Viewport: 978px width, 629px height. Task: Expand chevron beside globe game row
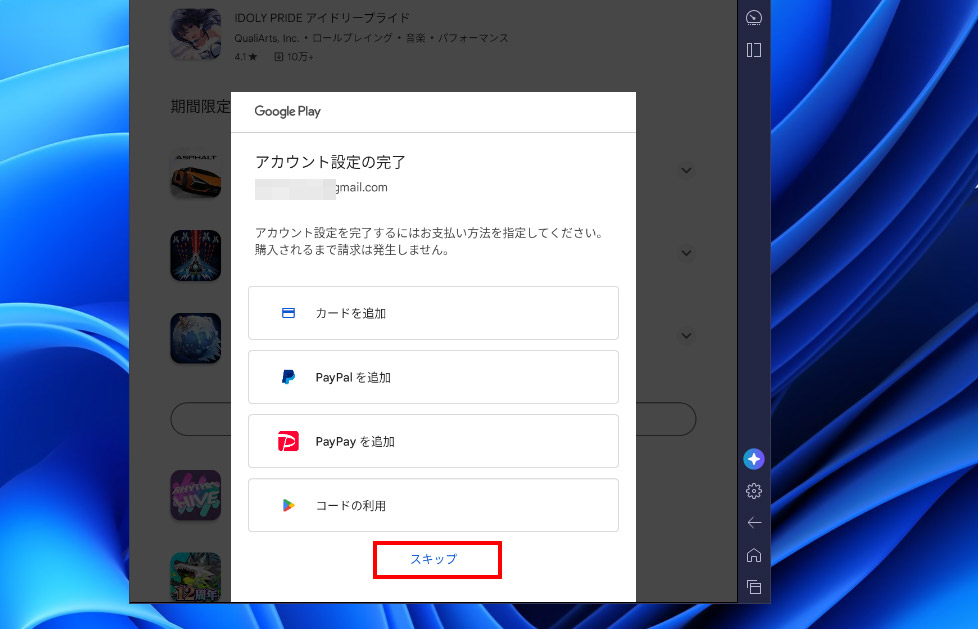(x=686, y=336)
